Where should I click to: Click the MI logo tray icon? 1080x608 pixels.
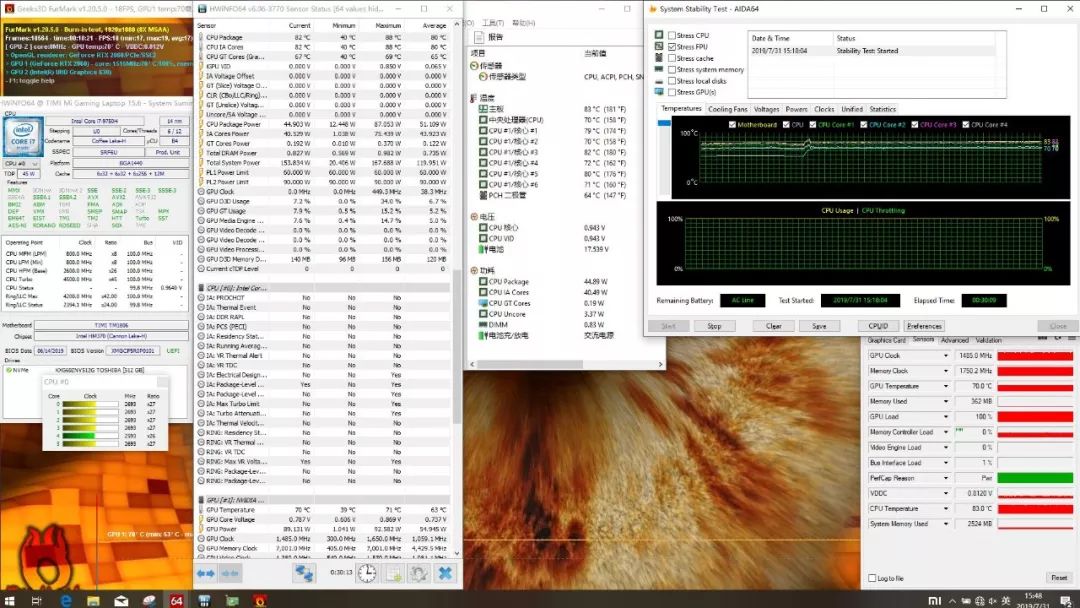[x=935, y=601]
